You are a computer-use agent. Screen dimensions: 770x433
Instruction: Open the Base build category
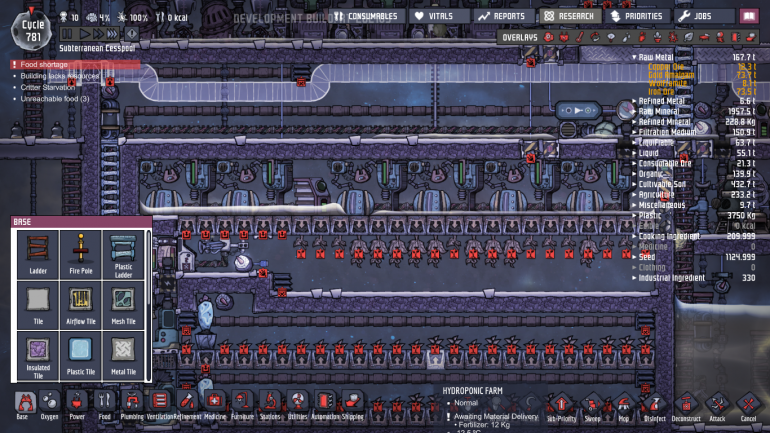coord(23,405)
